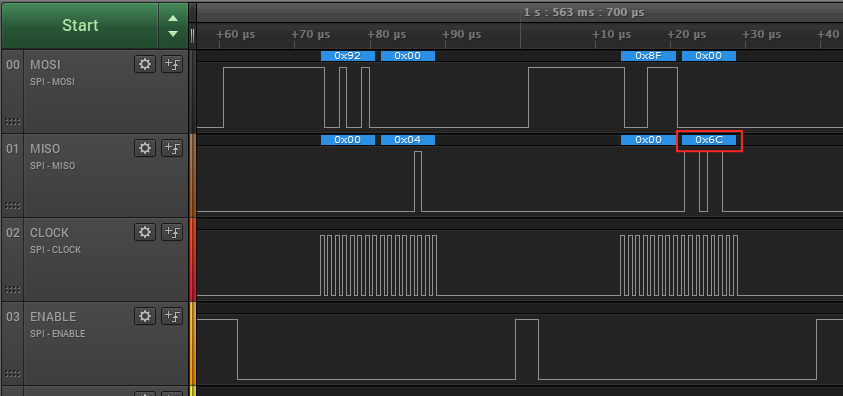Click the ENABLE channel name label
Image resolution: width=843 pixels, height=396 pixels.
[x=53, y=316]
